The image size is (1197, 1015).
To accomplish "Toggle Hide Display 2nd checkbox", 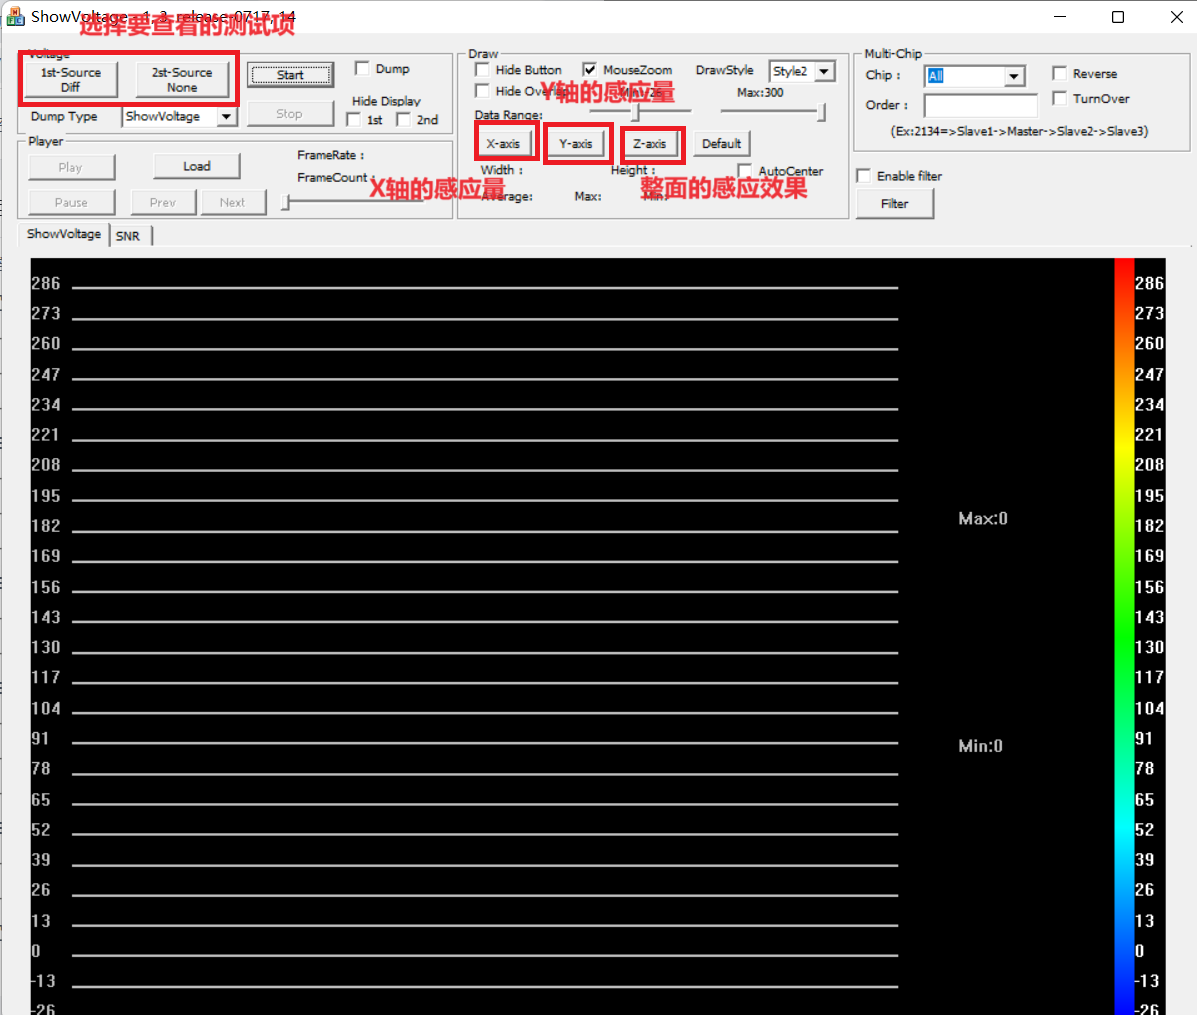I will click(x=404, y=120).
